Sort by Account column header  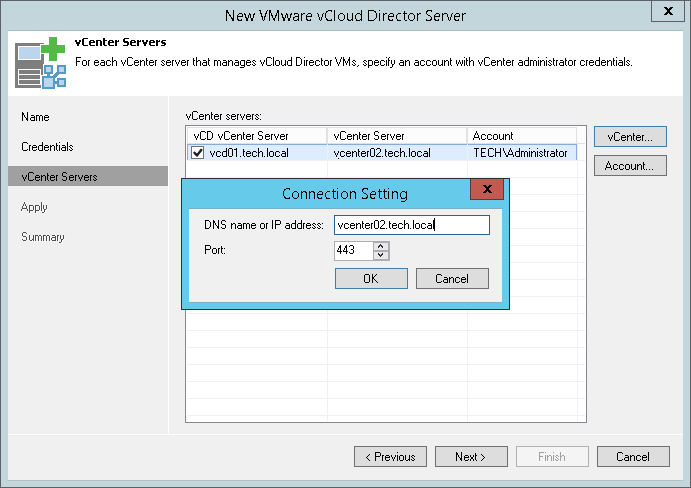coord(521,136)
